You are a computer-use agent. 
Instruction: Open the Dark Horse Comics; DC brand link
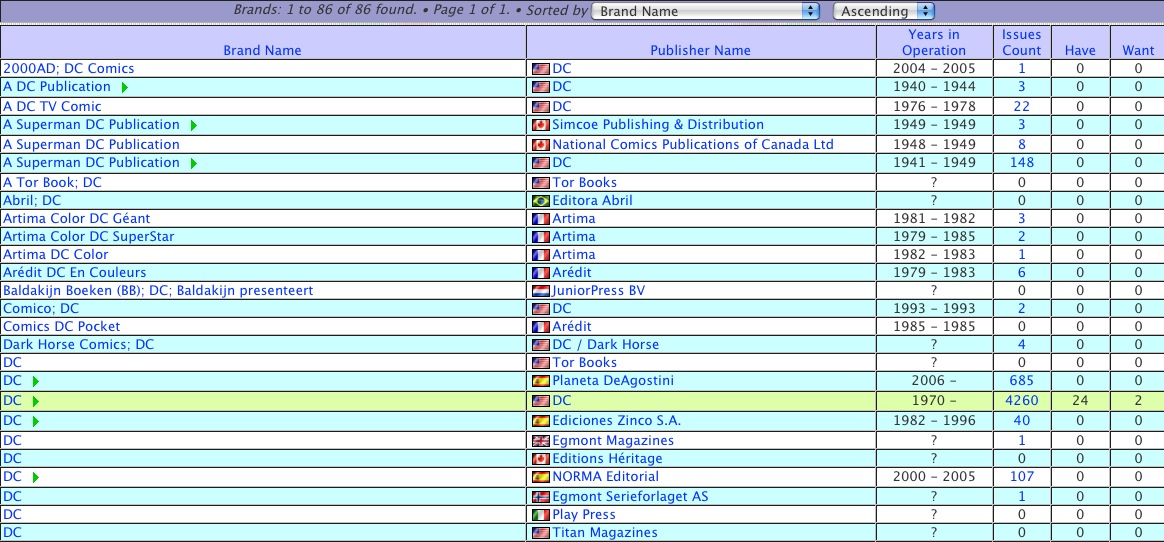pos(79,345)
